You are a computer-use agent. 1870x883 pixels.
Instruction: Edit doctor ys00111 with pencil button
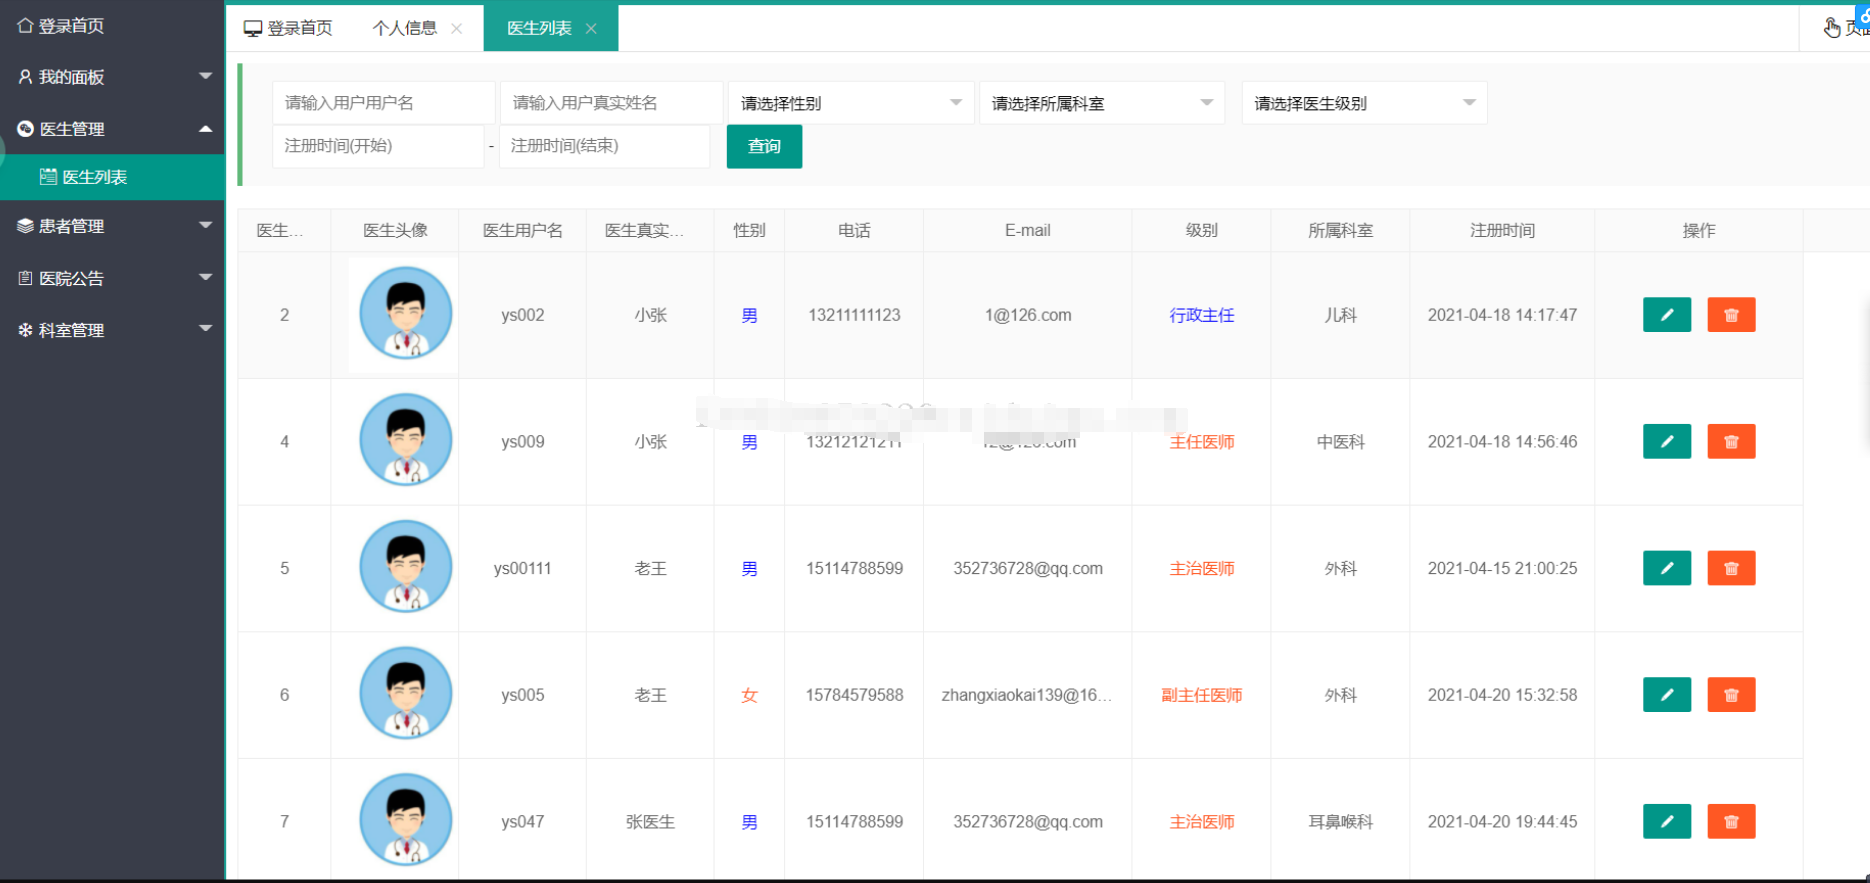click(x=1666, y=568)
